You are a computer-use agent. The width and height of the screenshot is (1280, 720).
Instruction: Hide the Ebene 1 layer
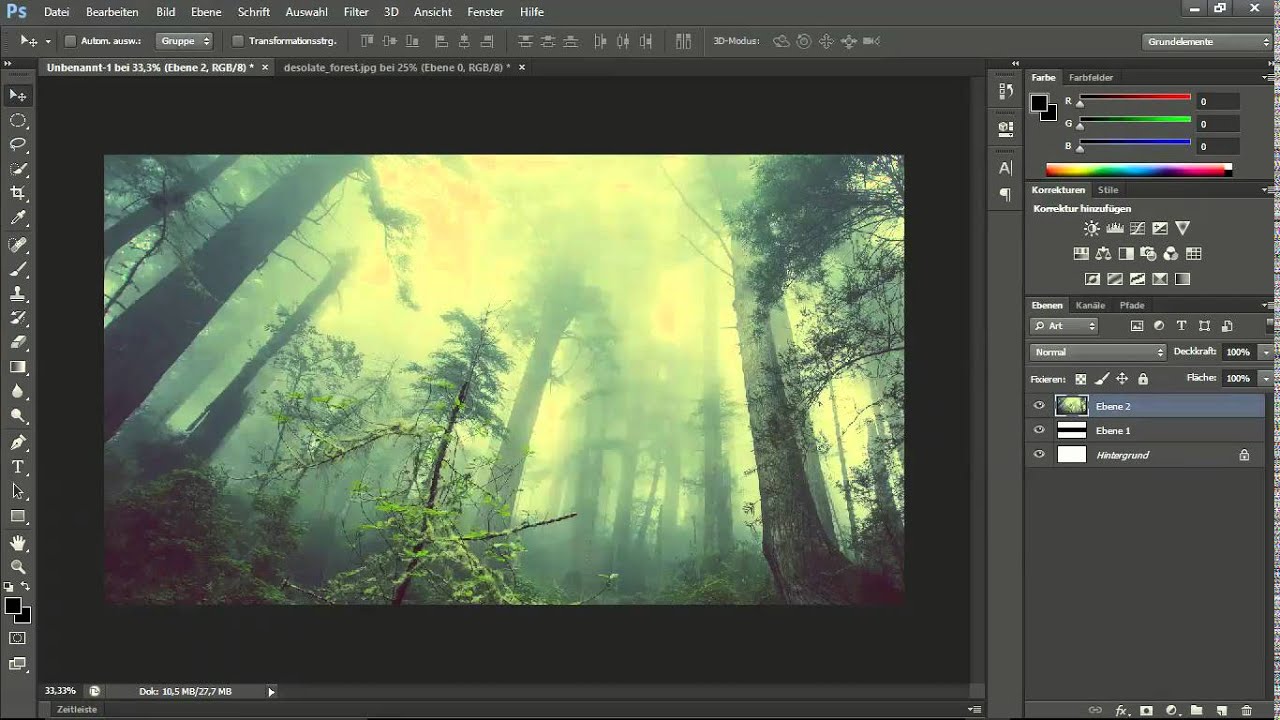[x=1039, y=430]
